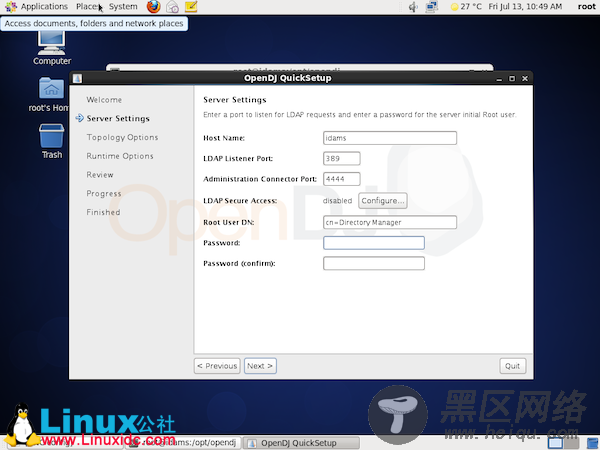Launch Firefox from the top panel
The height and width of the screenshot is (450, 600).
click(x=153, y=7)
